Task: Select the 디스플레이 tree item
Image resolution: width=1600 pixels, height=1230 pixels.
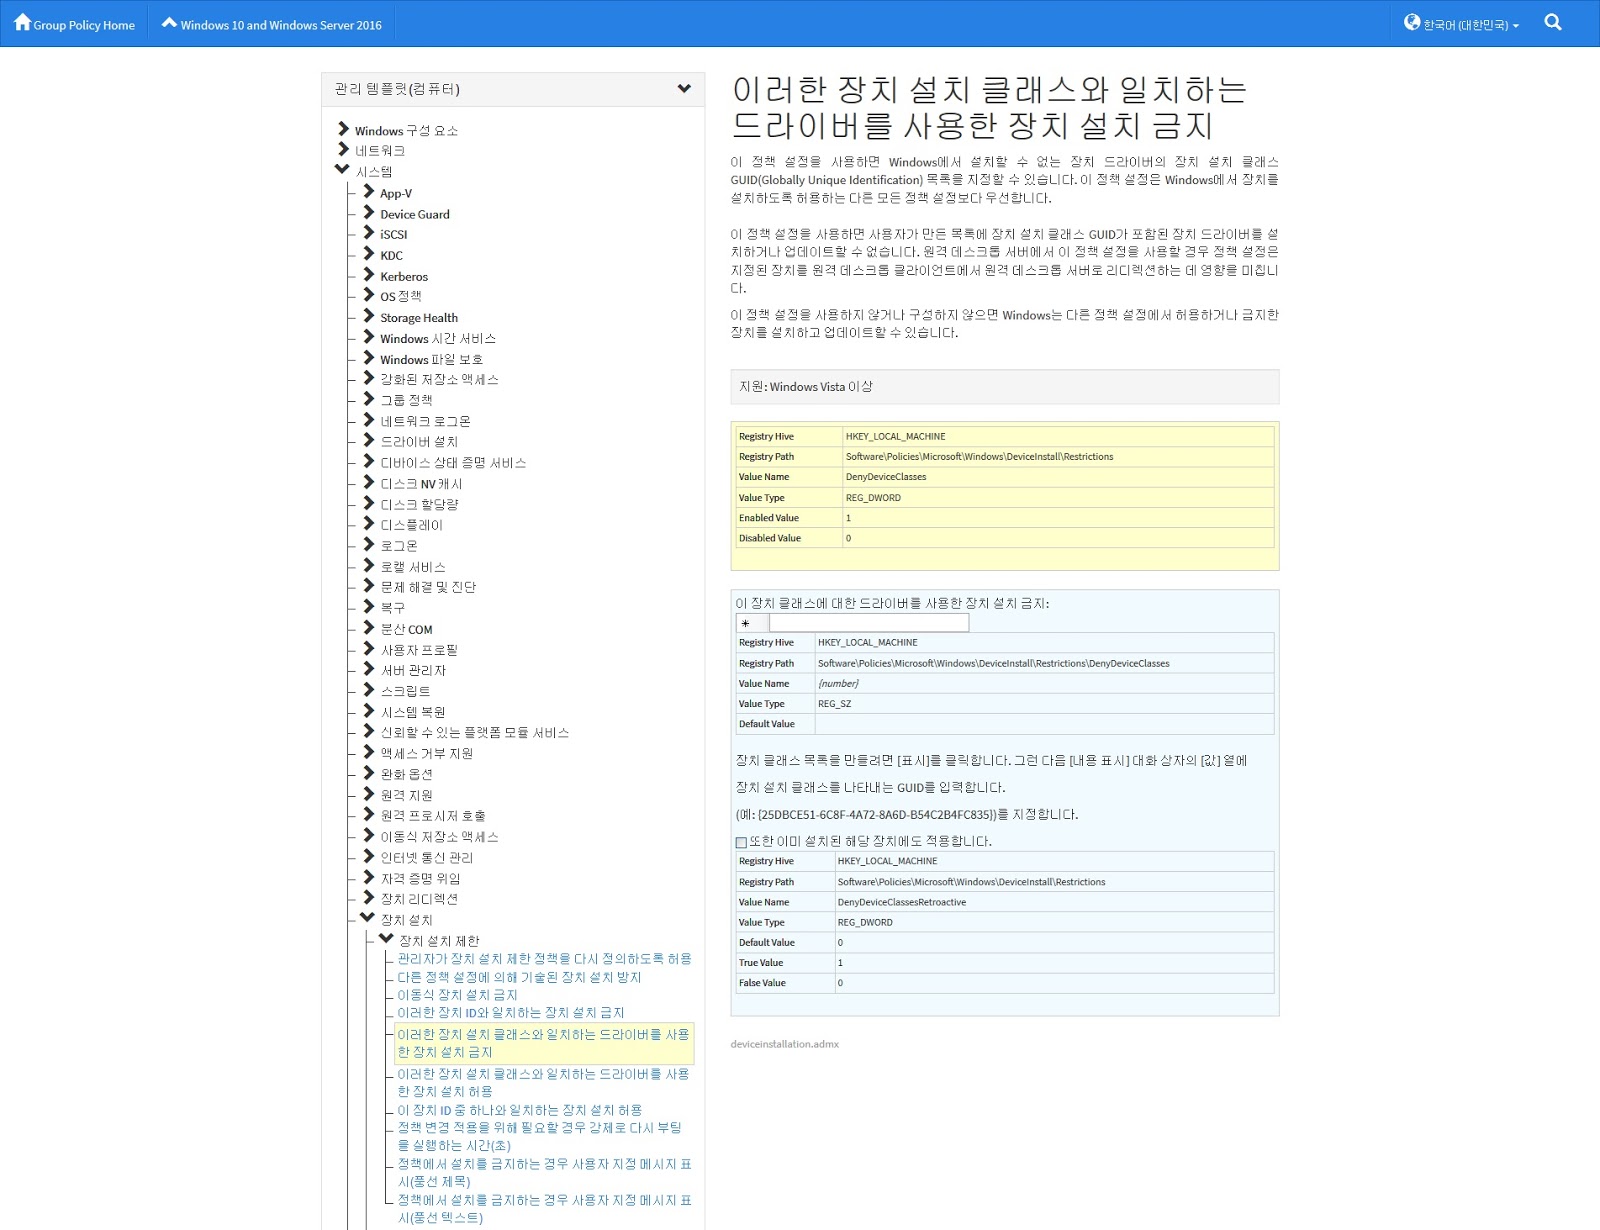Action: point(411,525)
